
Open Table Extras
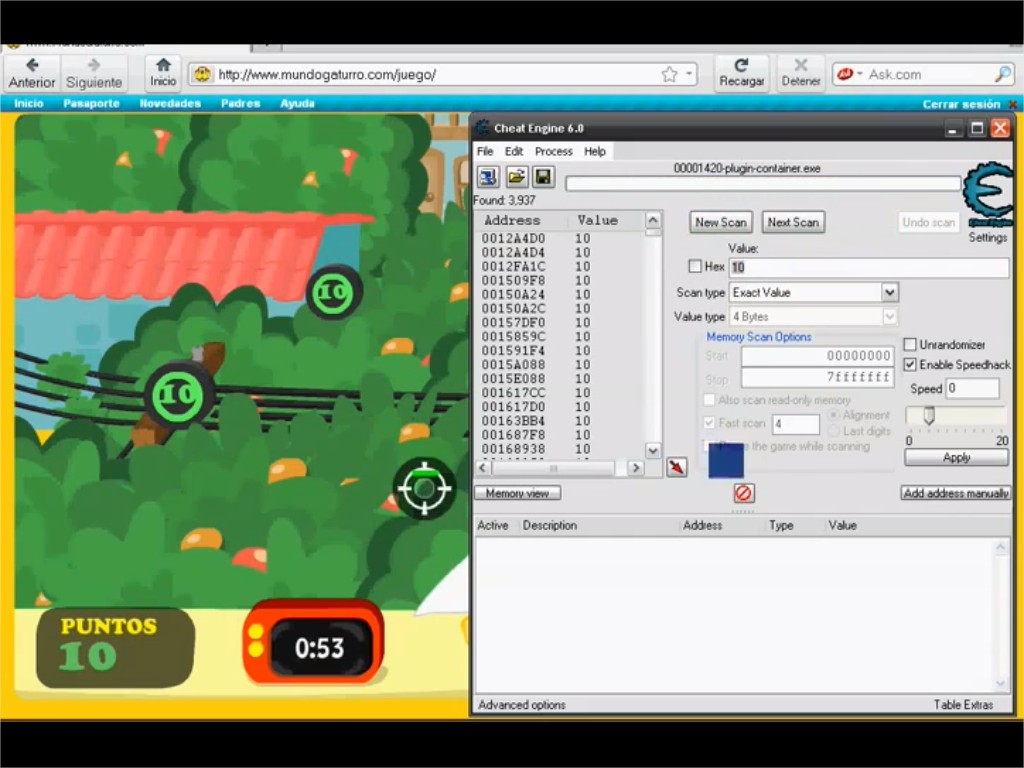[963, 705]
